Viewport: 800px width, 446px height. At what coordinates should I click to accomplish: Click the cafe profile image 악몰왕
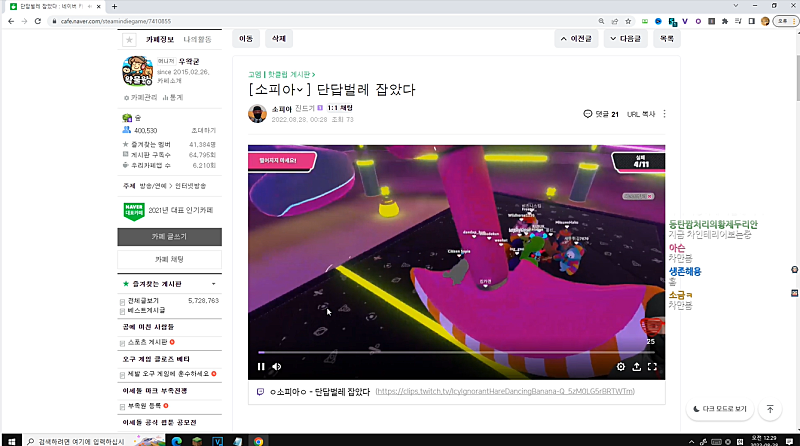[138, 71]
